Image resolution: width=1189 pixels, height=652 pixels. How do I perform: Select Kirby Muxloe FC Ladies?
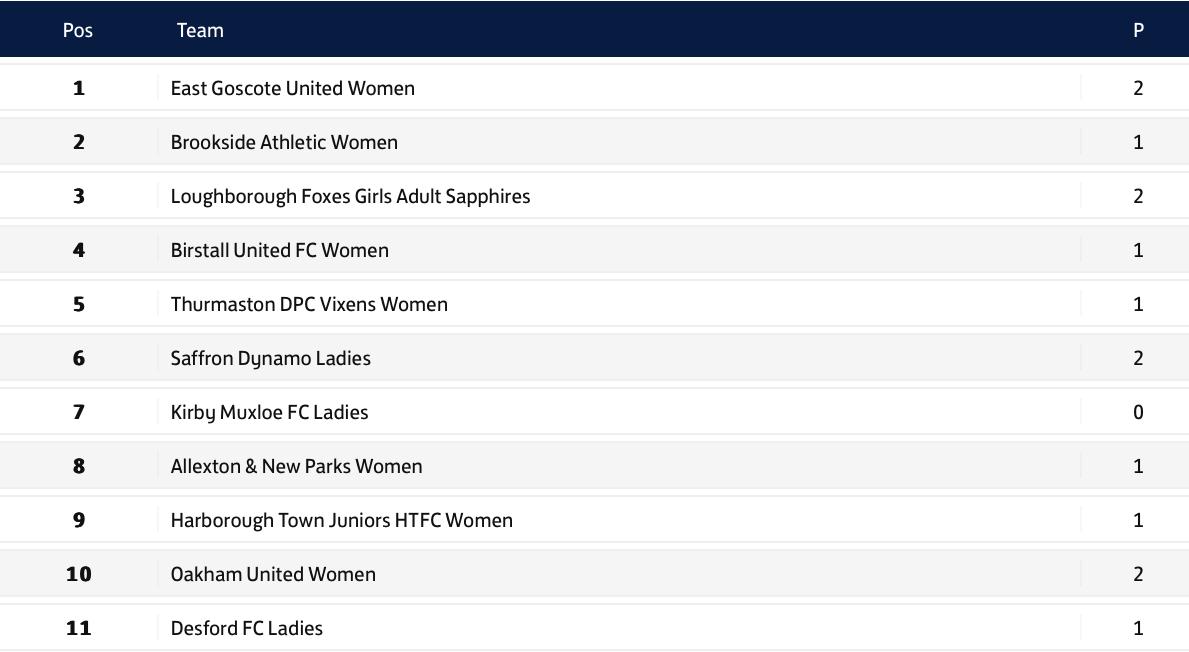269,412
